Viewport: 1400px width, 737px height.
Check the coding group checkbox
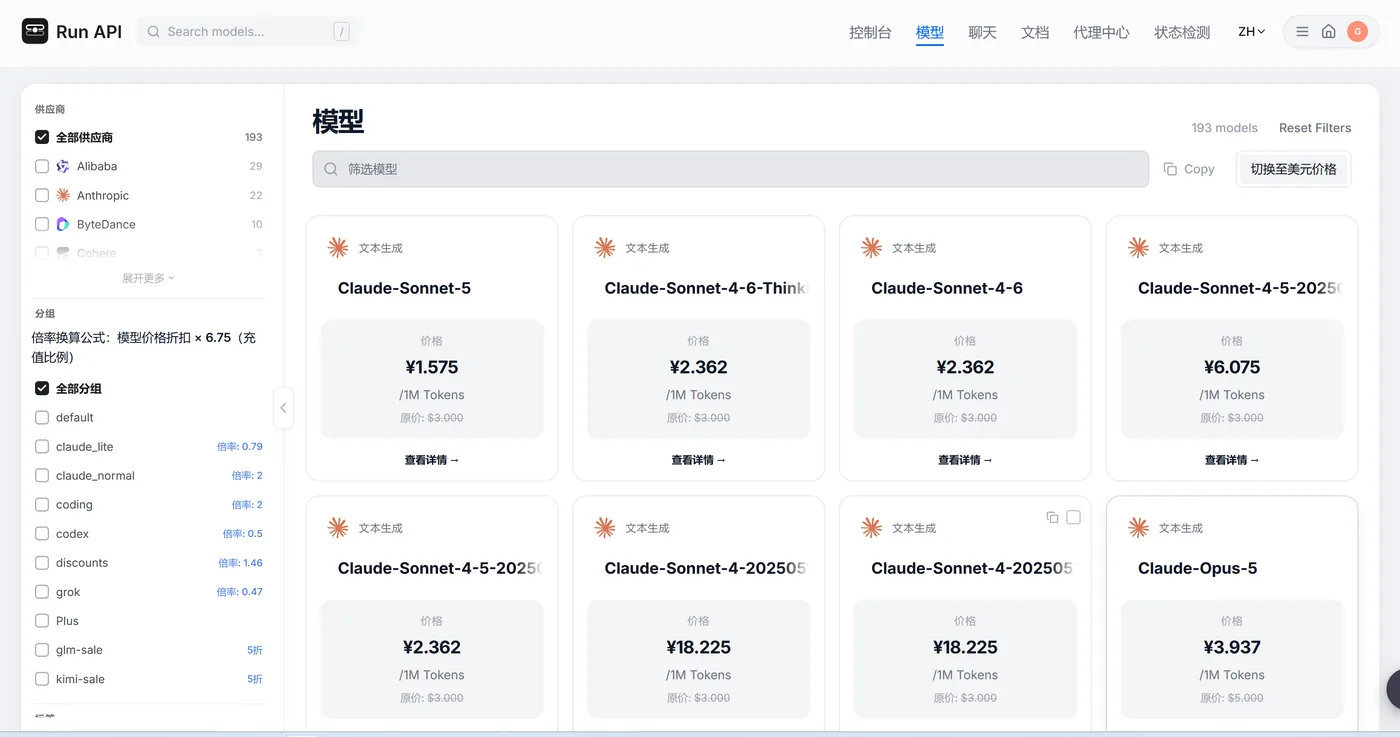click(42, 504)
